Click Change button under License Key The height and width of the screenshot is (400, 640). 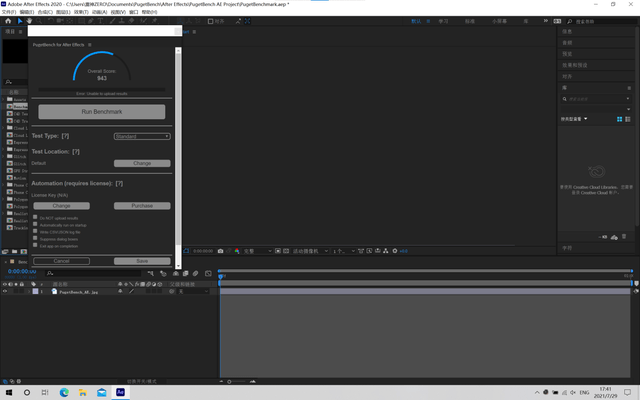tap(61, 206)
